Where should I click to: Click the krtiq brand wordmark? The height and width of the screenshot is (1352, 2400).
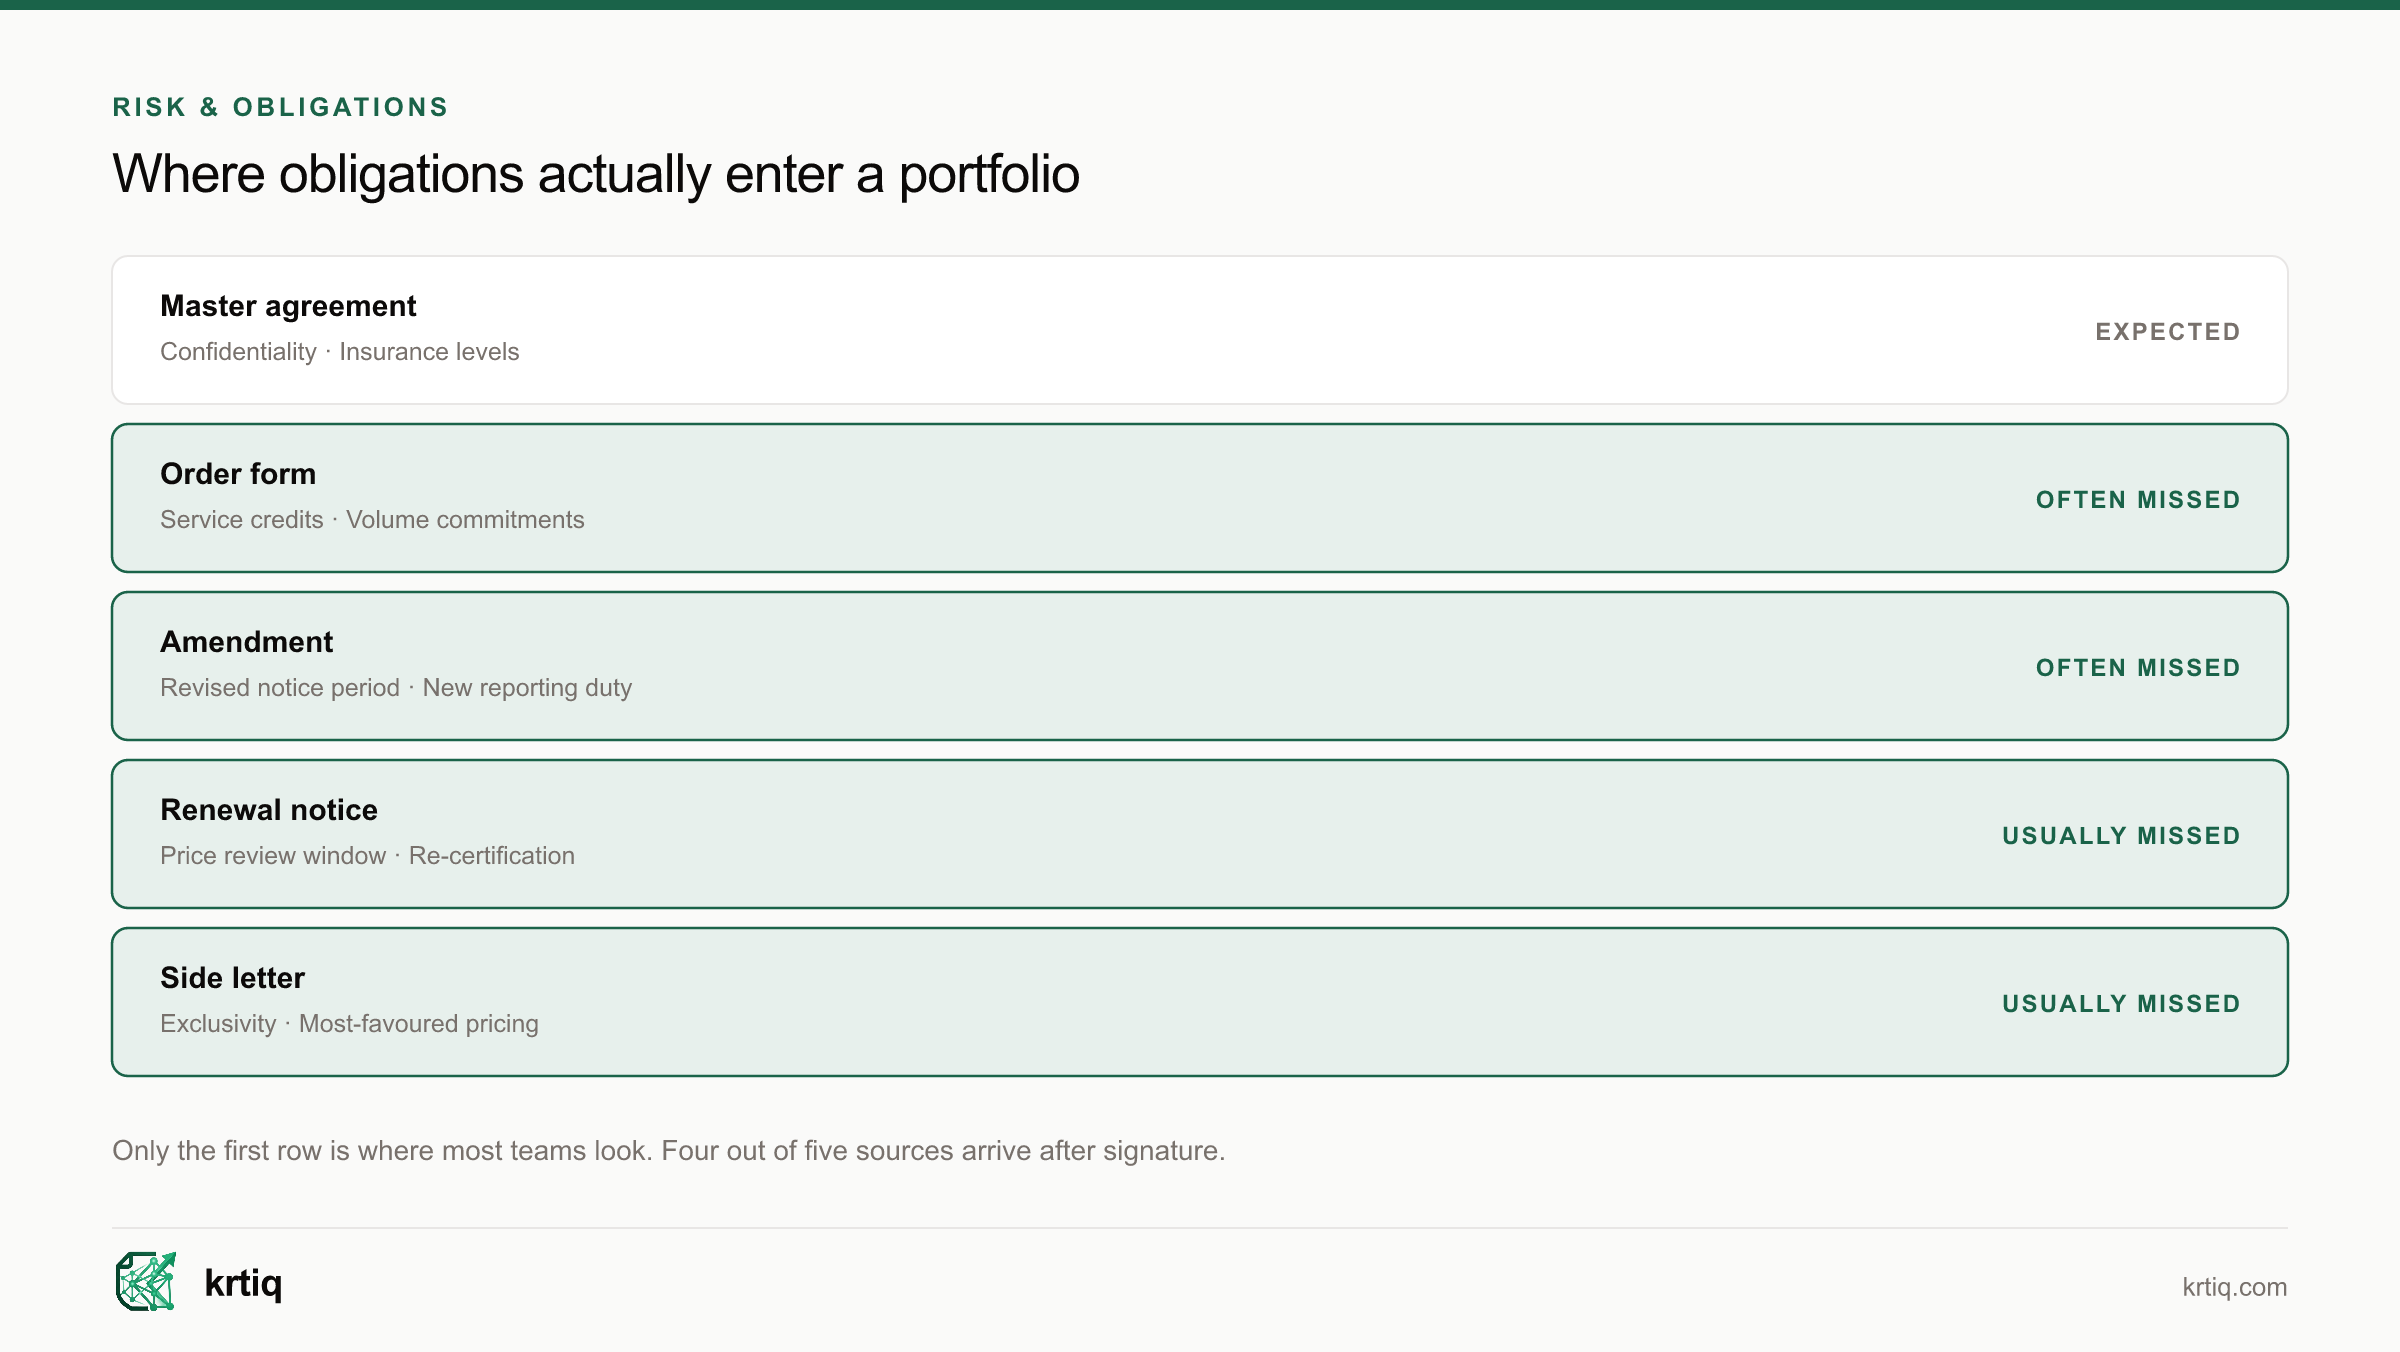(243, 1282)
